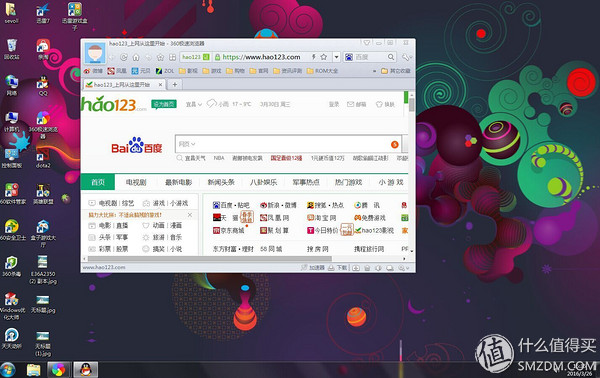This screenshot has width=600, height=378.
Task: Bookmark page with address bar star
Action: (x=324, y=57)
